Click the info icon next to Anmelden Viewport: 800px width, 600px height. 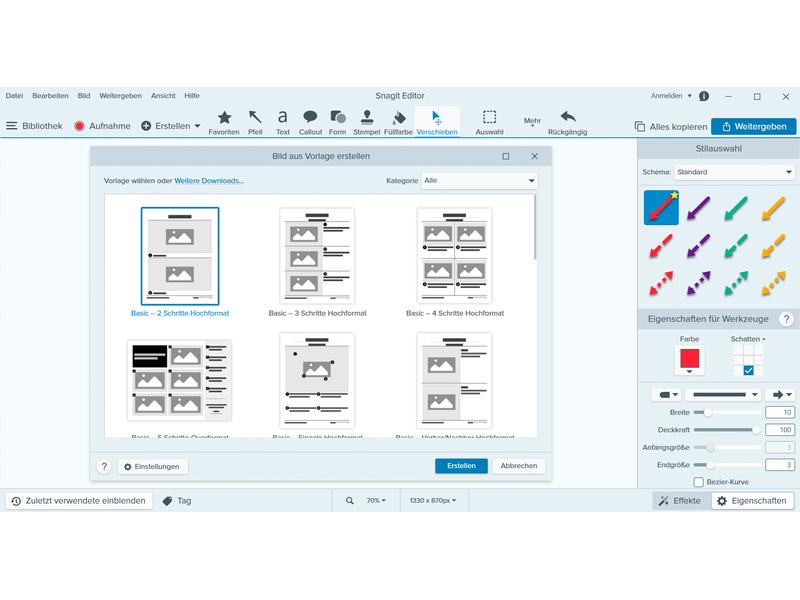click(704, 96)
